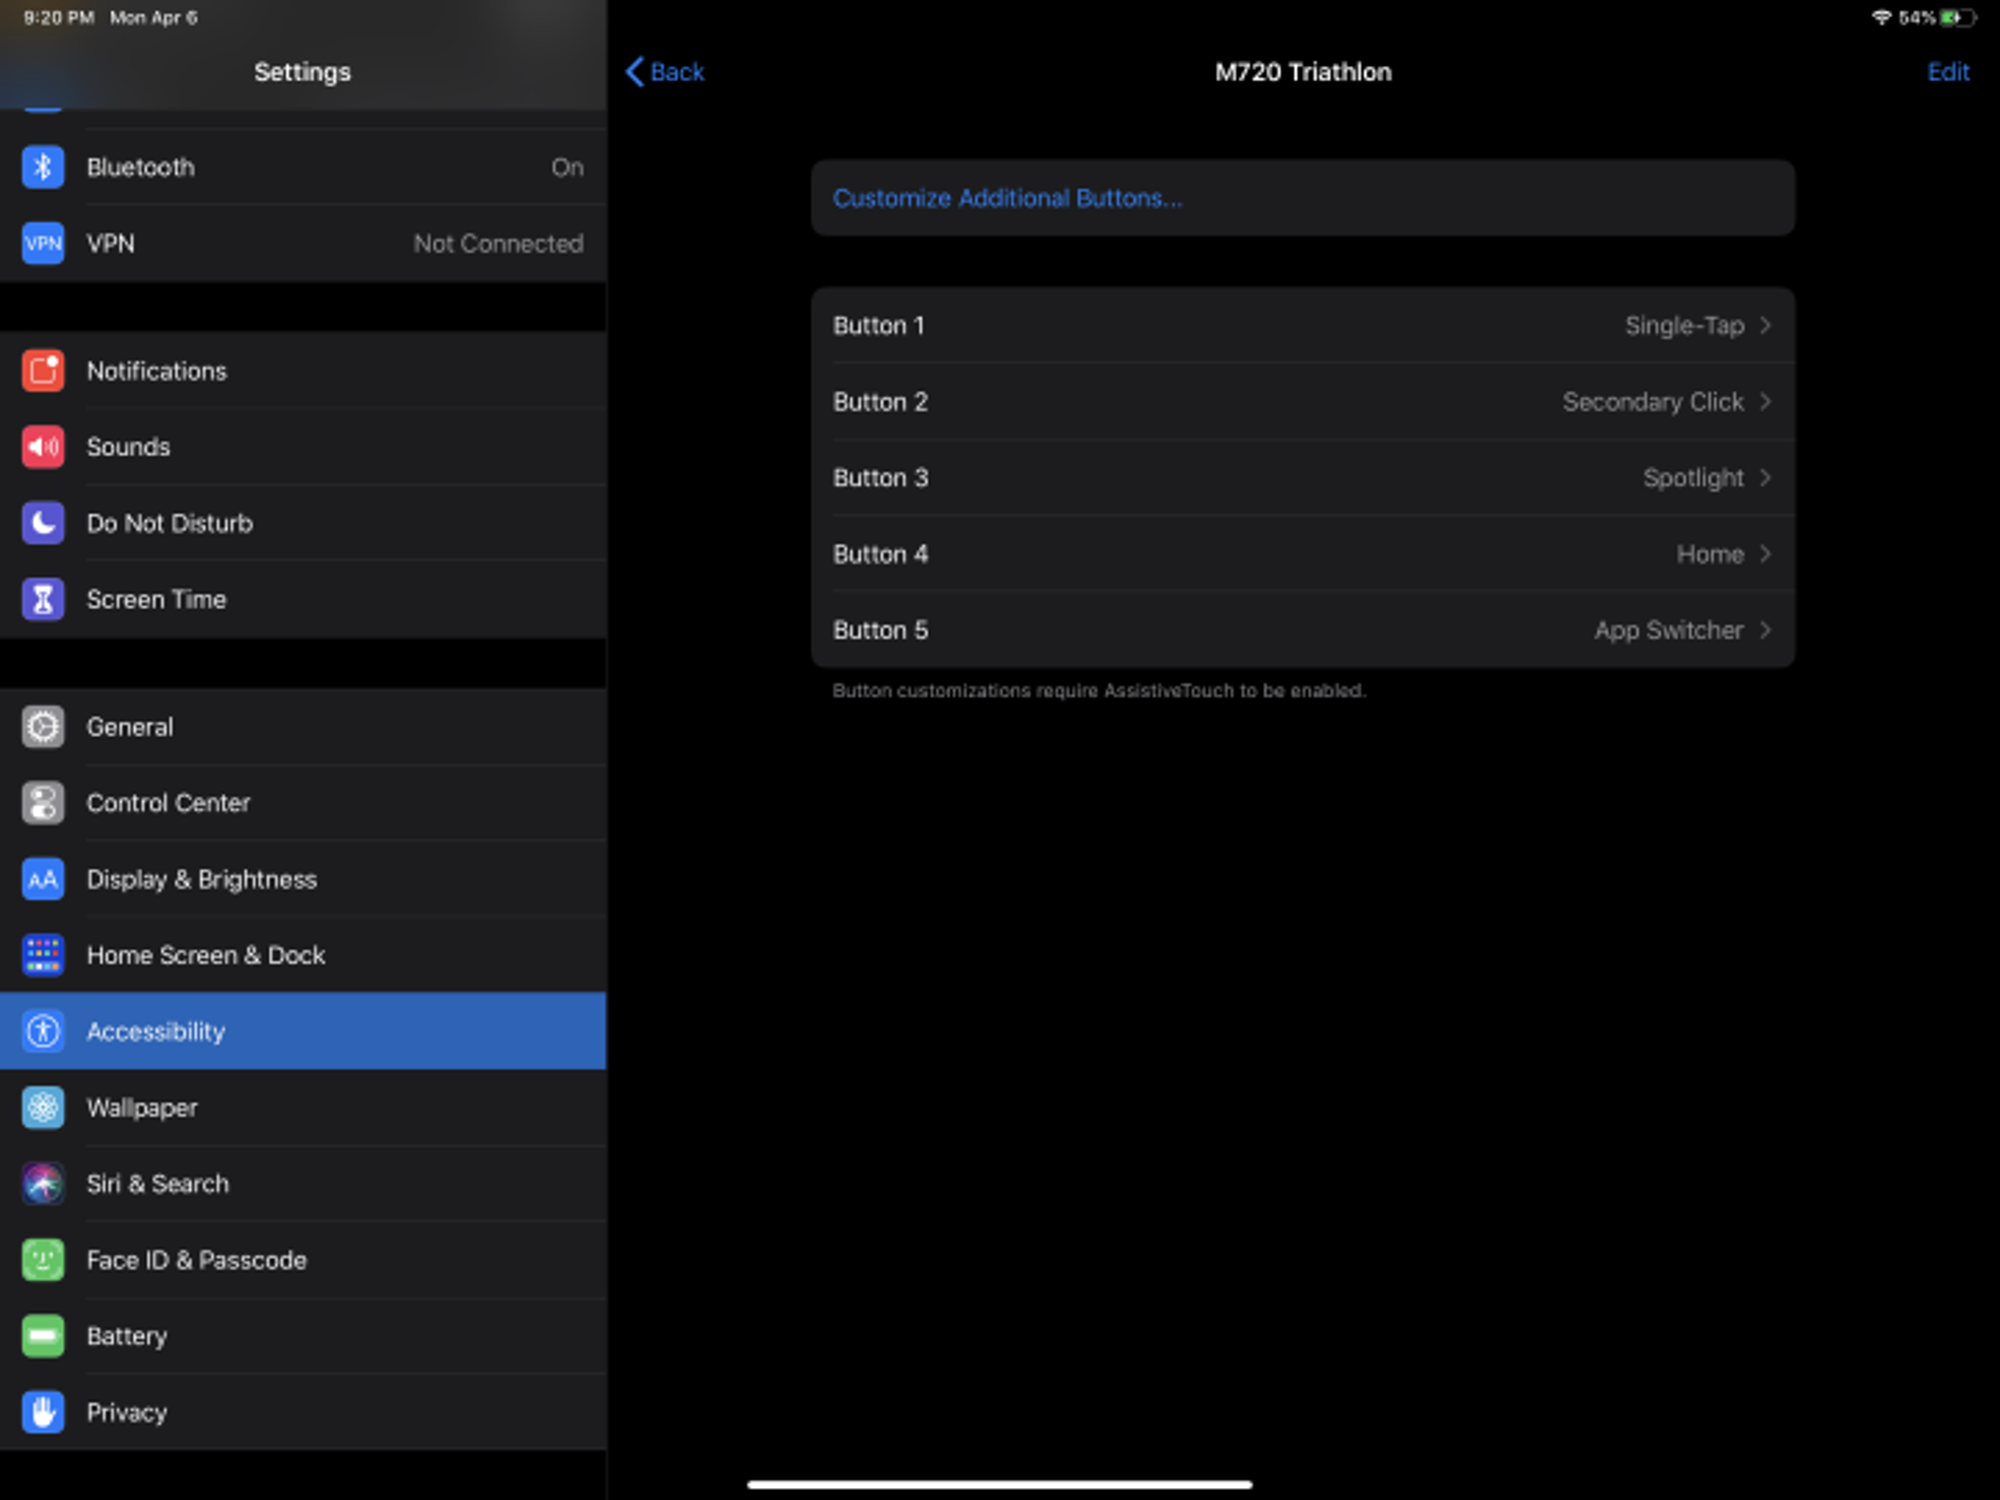Tap the M720 Triathlon title

[1303, 72]
